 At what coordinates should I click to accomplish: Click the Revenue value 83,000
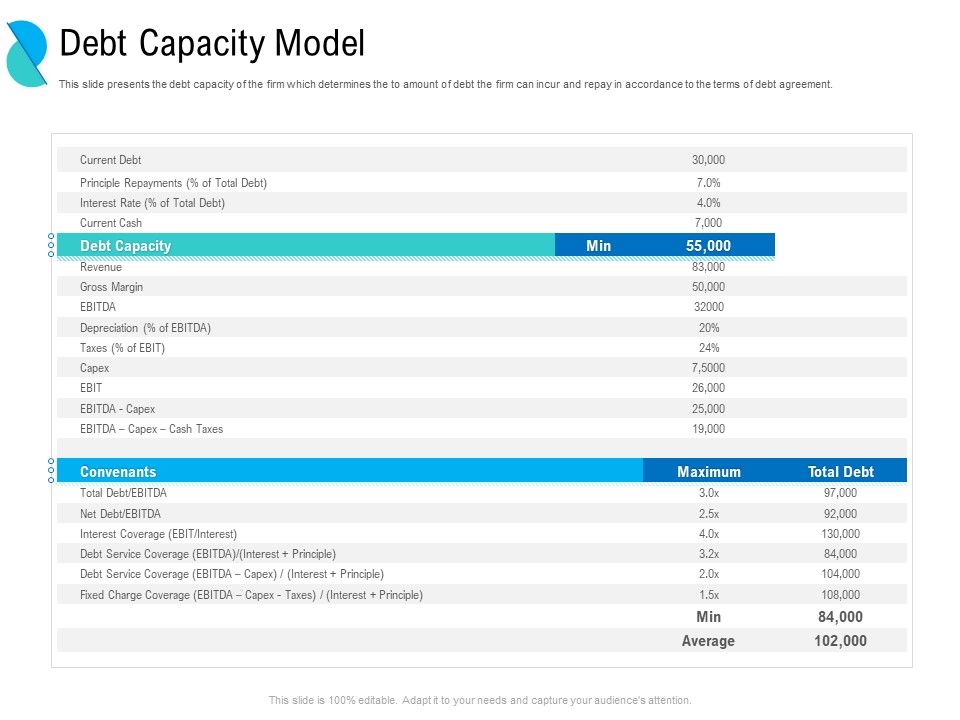708,267
